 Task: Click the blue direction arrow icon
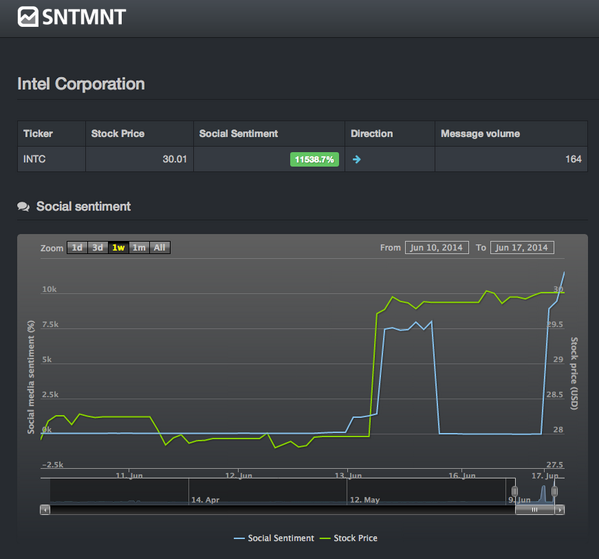[x=356, y=159]
